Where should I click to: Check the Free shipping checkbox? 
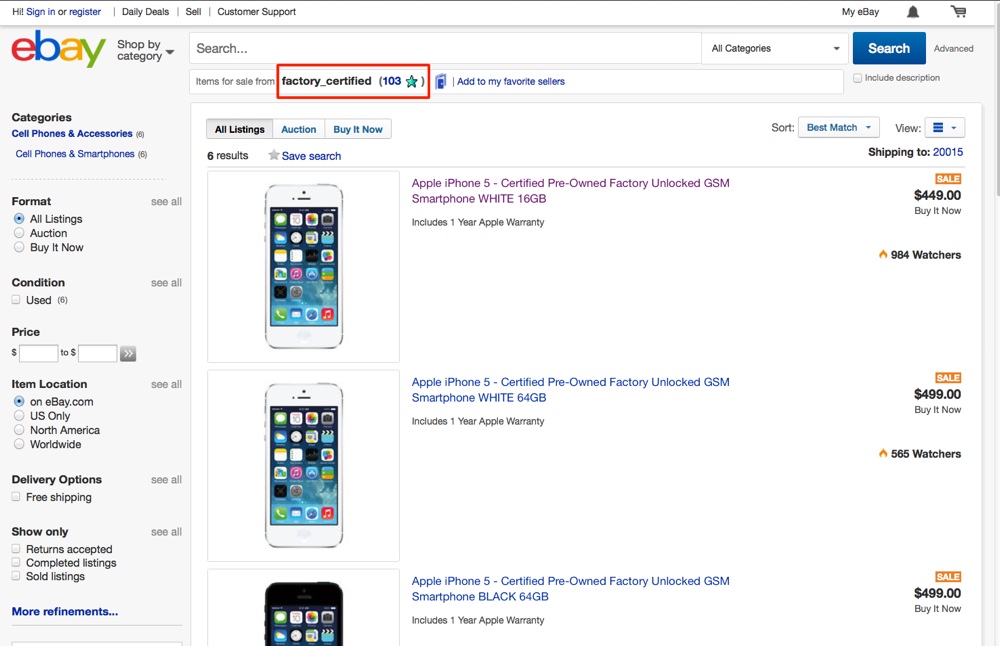pos(16,497)
